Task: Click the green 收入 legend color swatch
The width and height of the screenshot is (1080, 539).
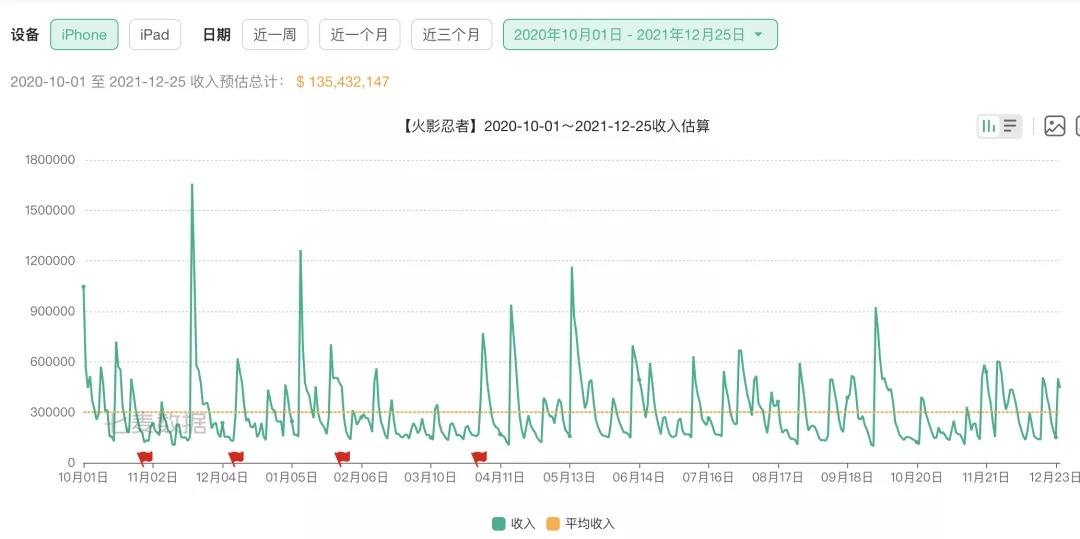Action: coord(499,524)
